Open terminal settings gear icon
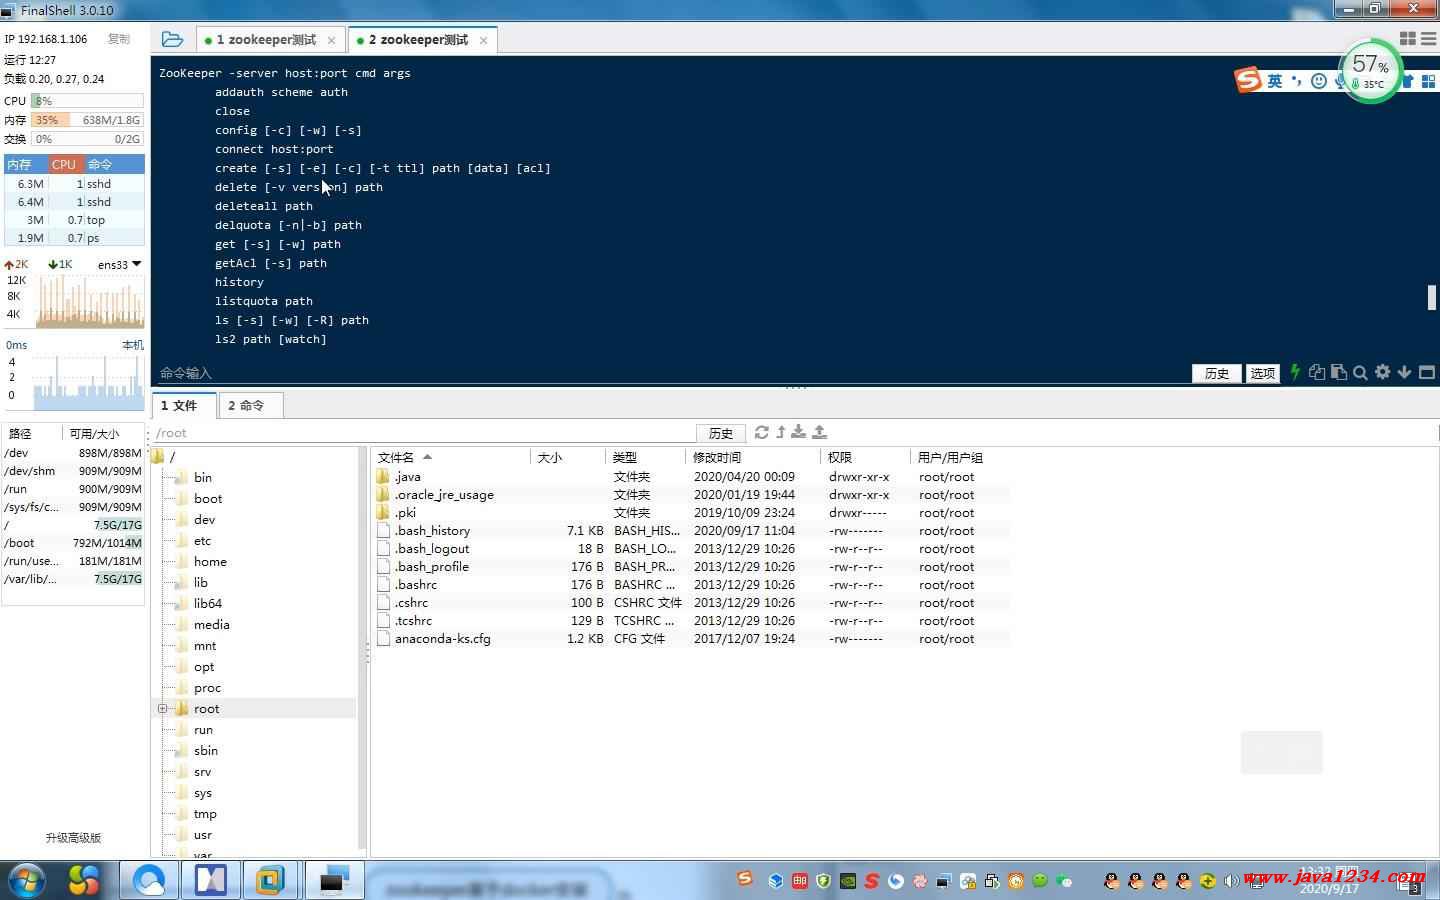Viewport: 1440px width, 900px height. coord(1382,372)
